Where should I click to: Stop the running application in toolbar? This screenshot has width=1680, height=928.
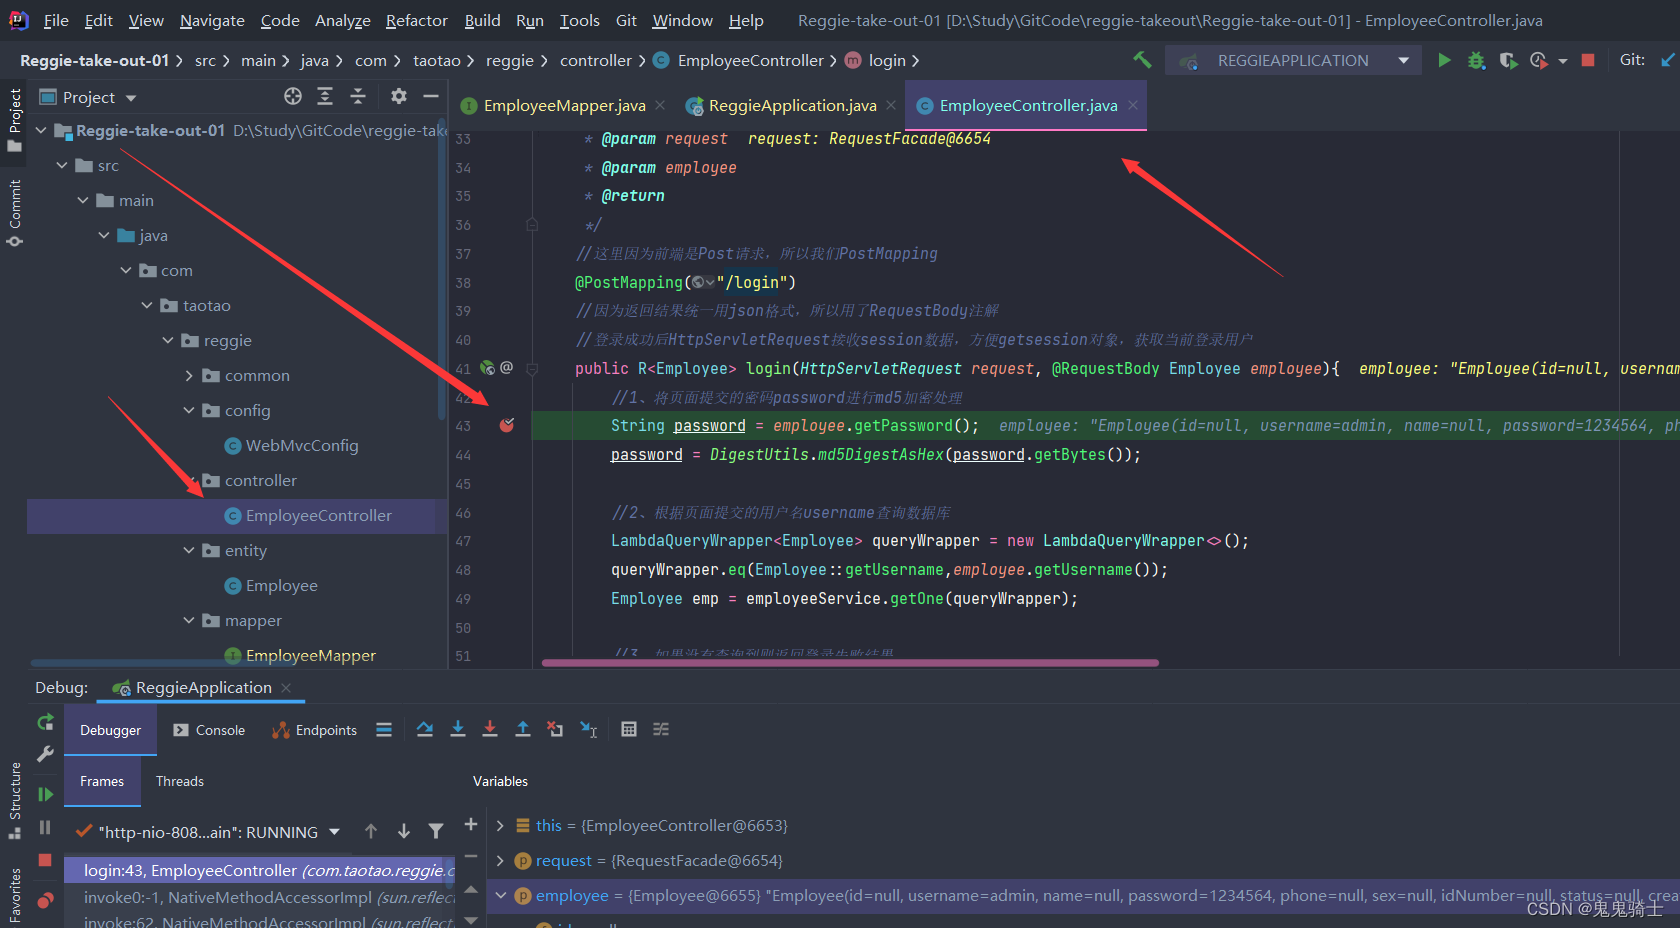1587,60
